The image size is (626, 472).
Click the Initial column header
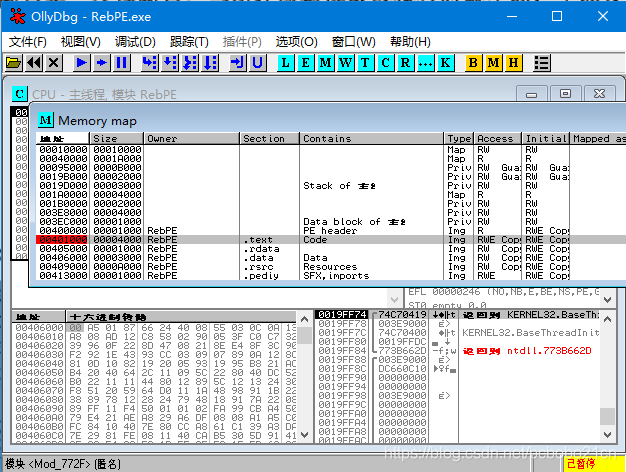[x=545, y=139]
